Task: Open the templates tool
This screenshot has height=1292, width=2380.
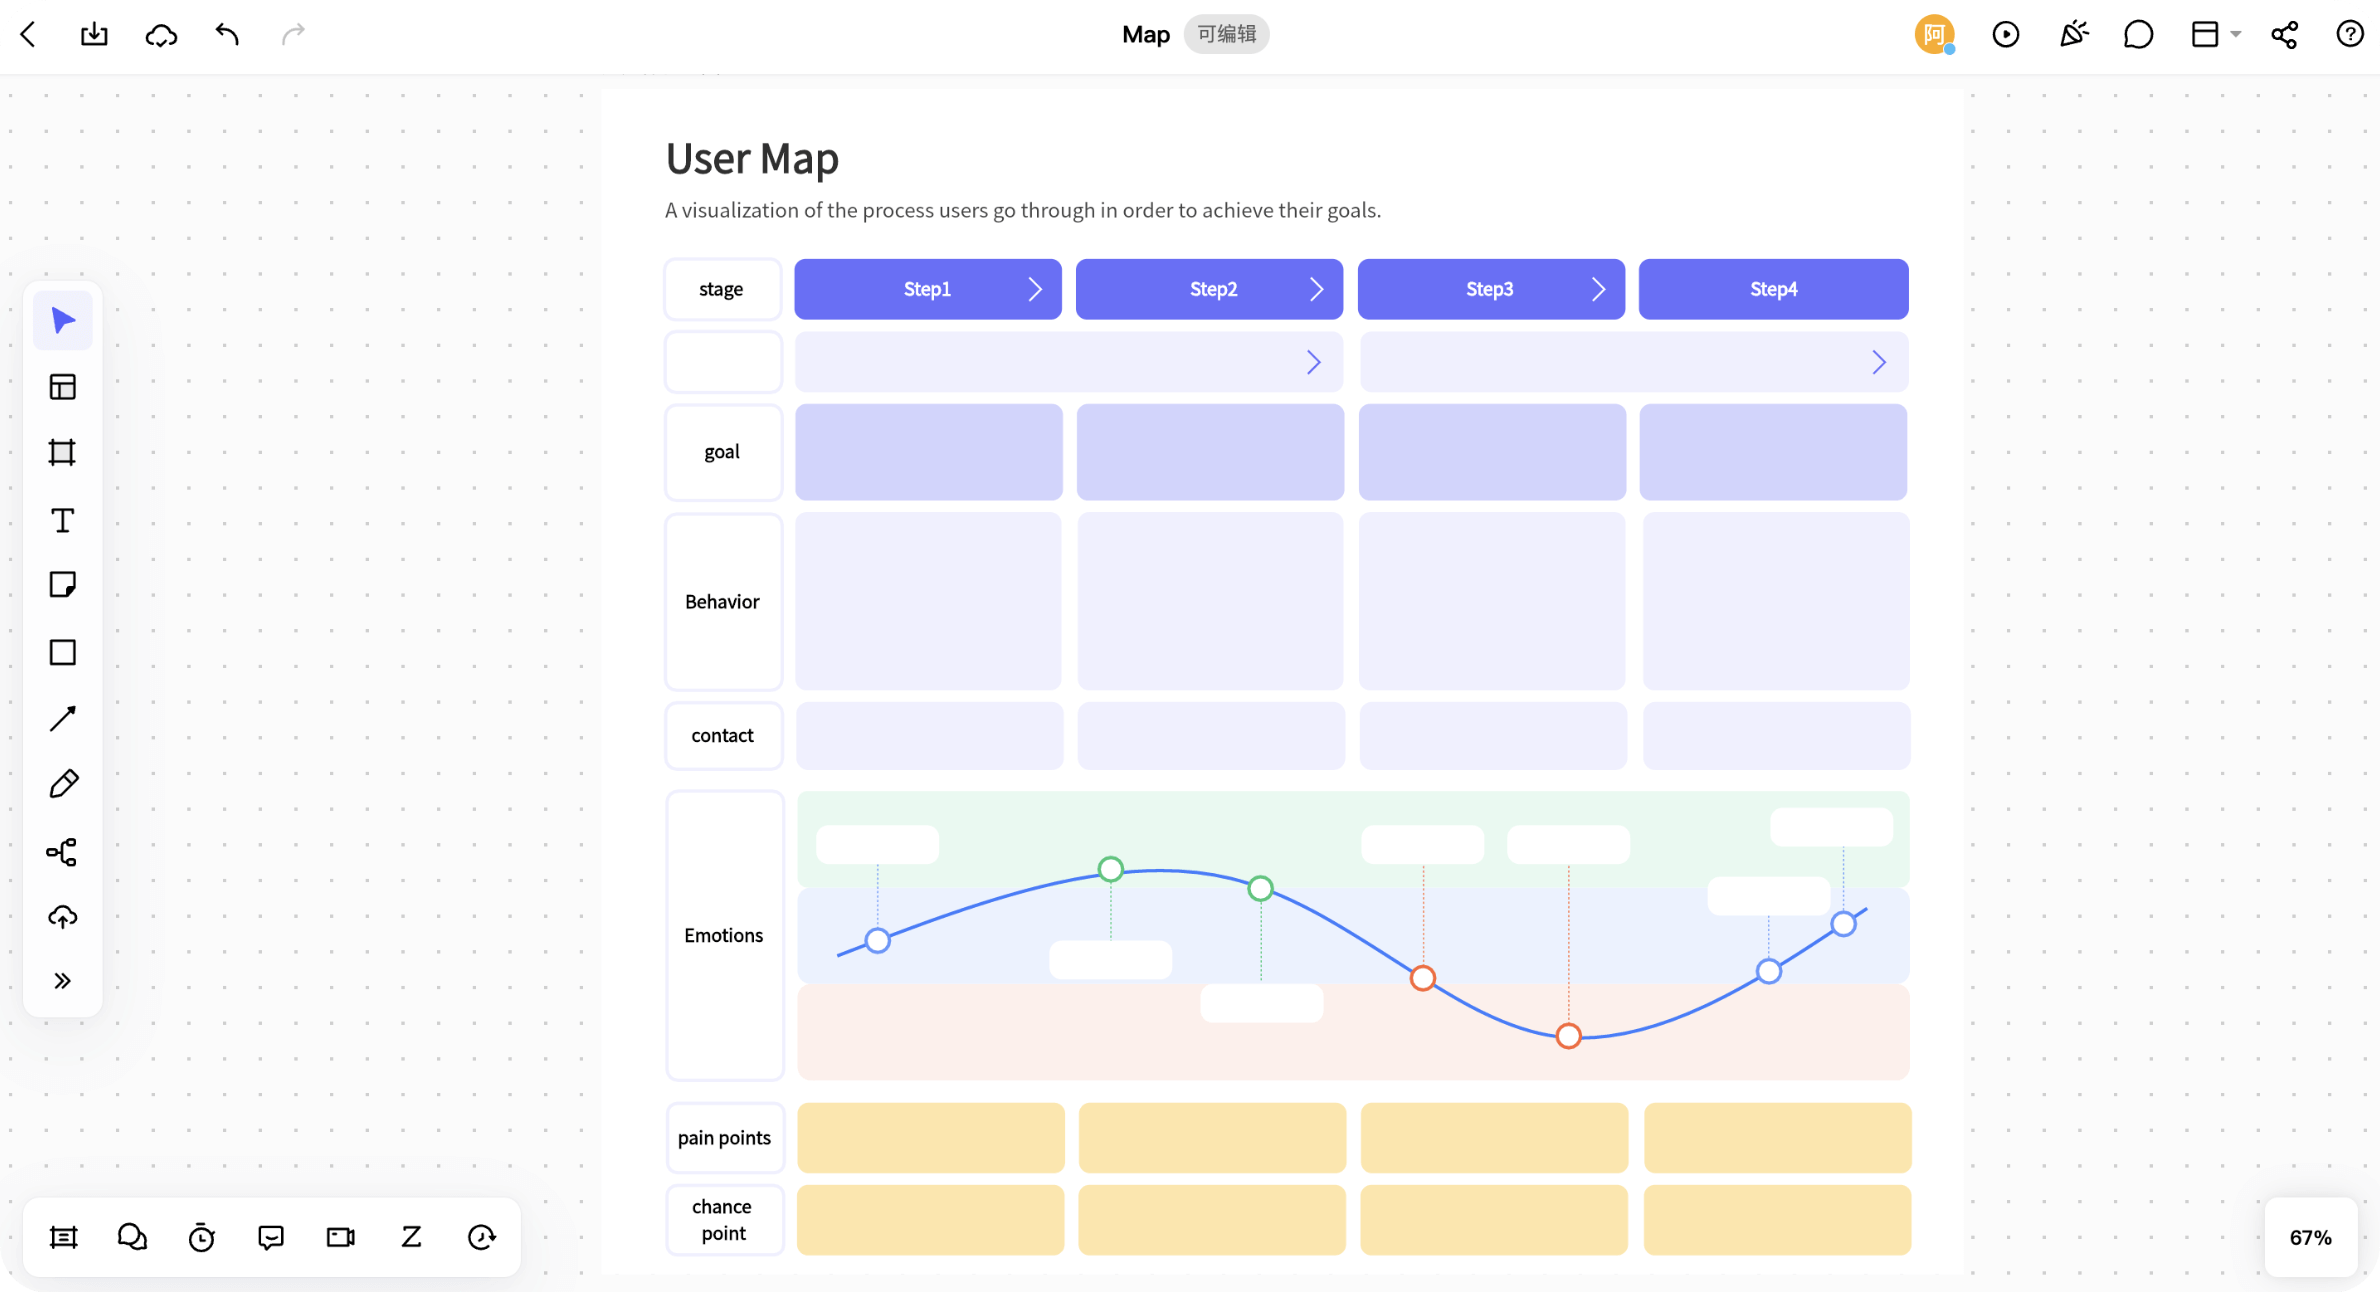Action: (63, 387)
